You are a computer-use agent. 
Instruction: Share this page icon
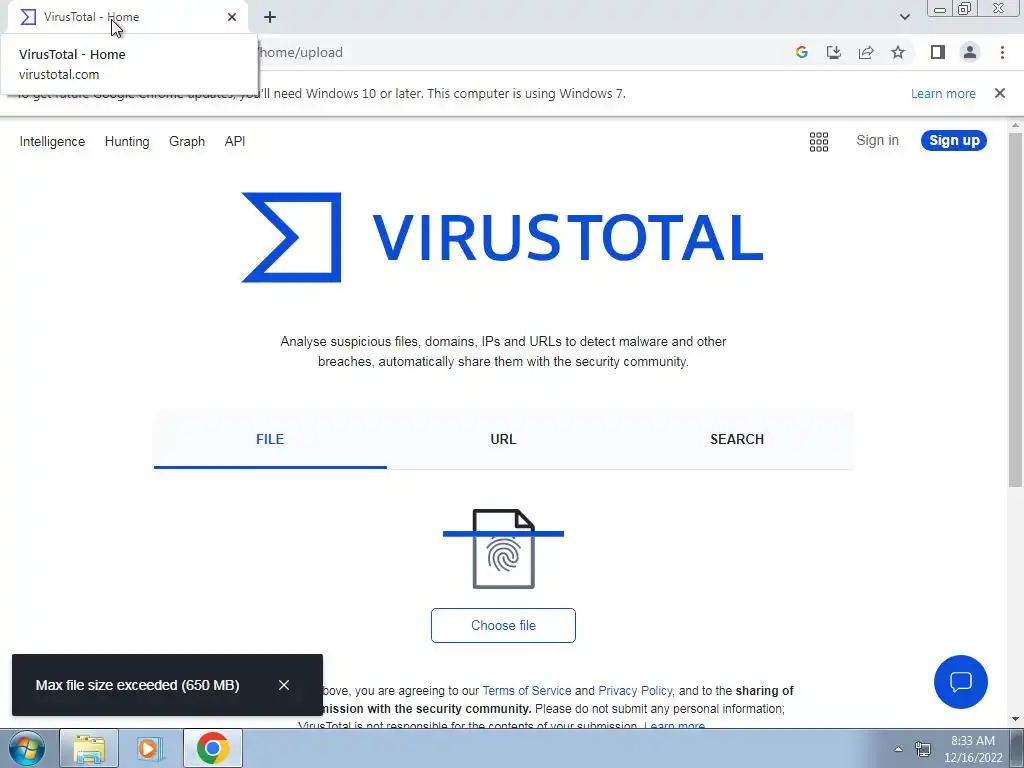coord(866,52)
